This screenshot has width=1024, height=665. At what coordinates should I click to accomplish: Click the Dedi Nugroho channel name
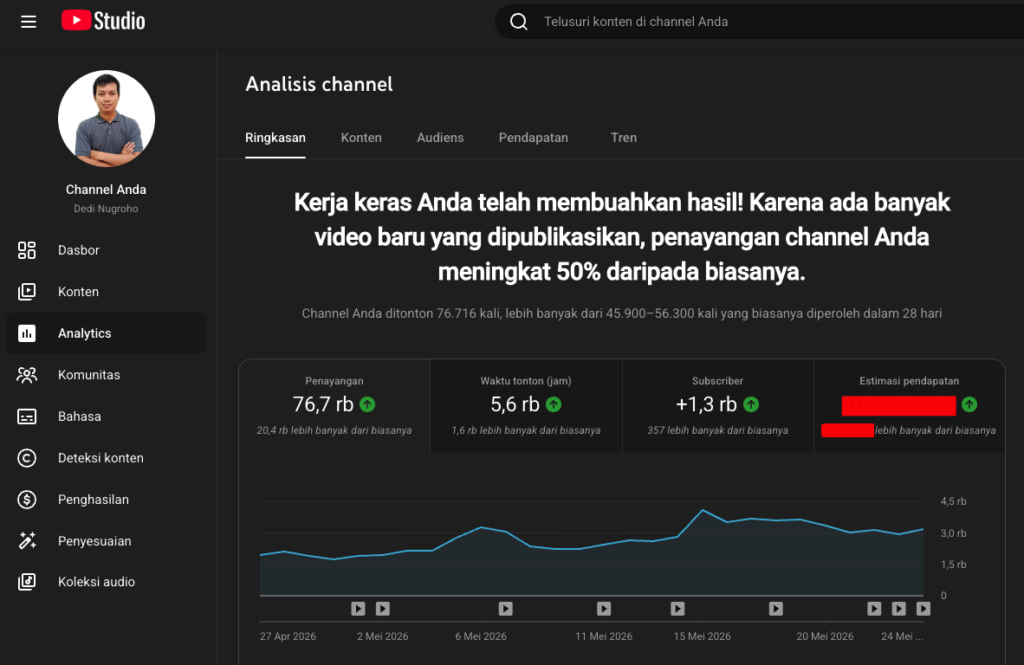106,208
